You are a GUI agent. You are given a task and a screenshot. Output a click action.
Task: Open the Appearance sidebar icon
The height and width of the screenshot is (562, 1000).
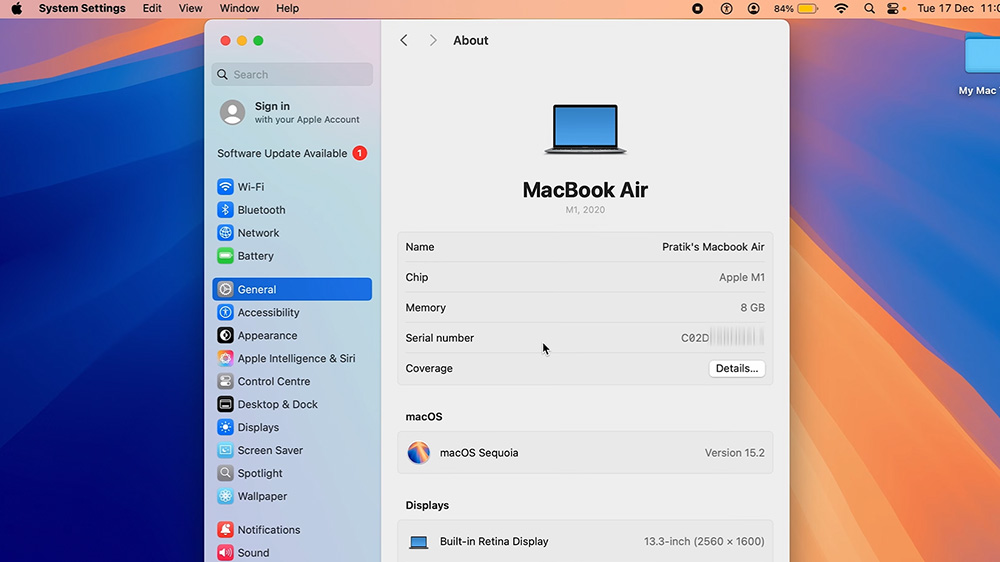pos(225,336)
